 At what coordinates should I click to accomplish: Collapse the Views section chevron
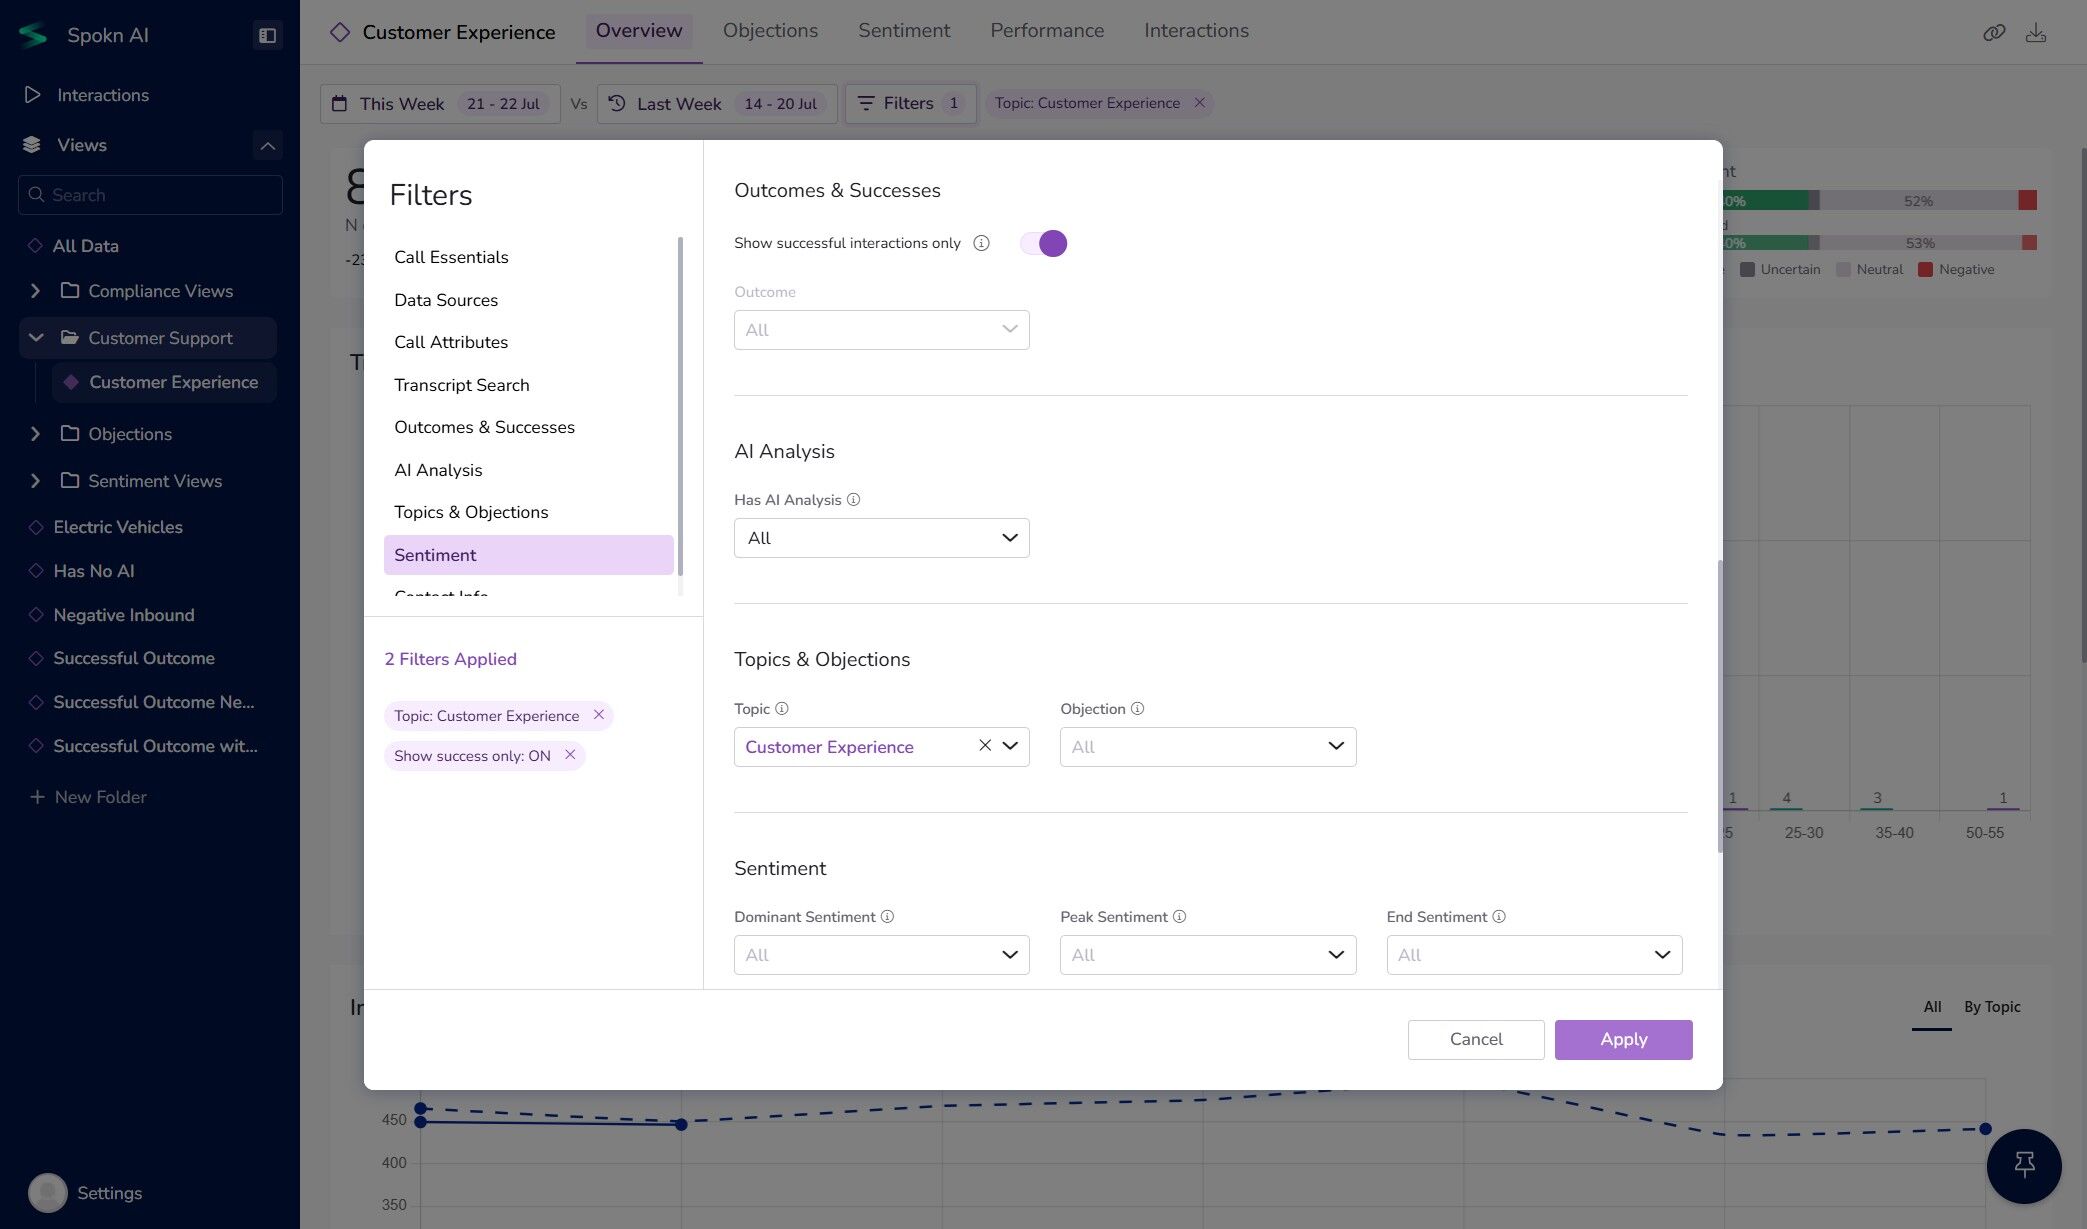(267, 145)
